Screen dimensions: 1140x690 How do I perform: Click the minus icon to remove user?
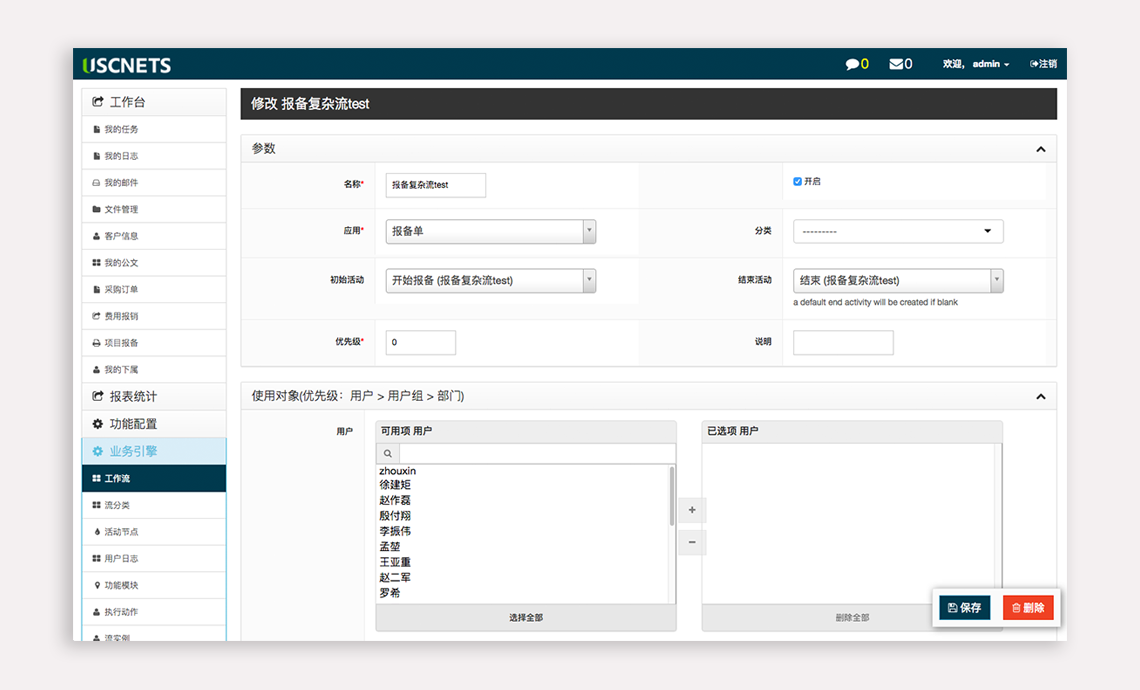click(692, 543)
